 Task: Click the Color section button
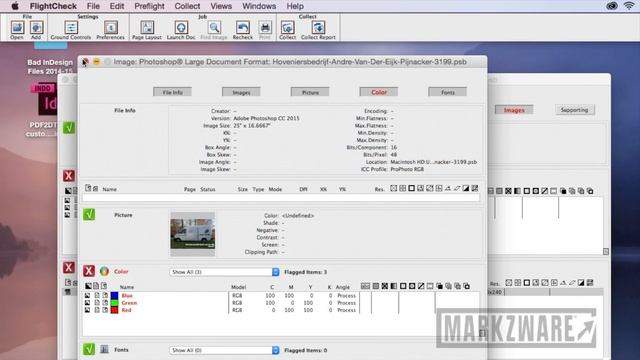pyautogui.click(x=379, y=92)
